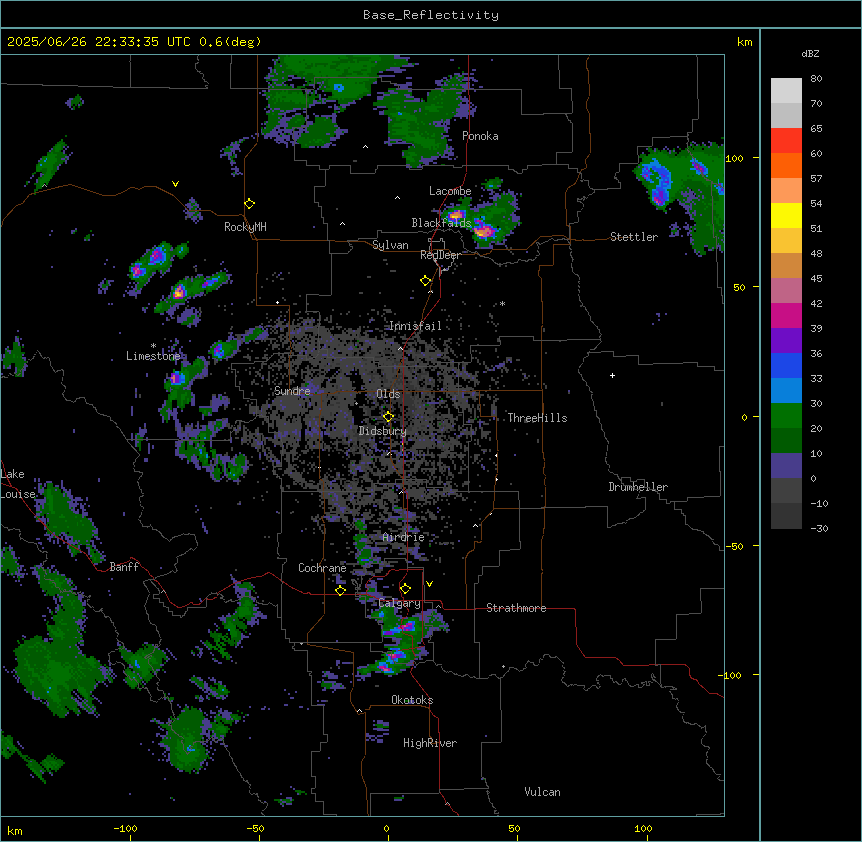Pick the bright yellow 51–54 dBZ swatch
Image resolution: width=862 pixels, height=842 pixels.
tap(786, 215)
